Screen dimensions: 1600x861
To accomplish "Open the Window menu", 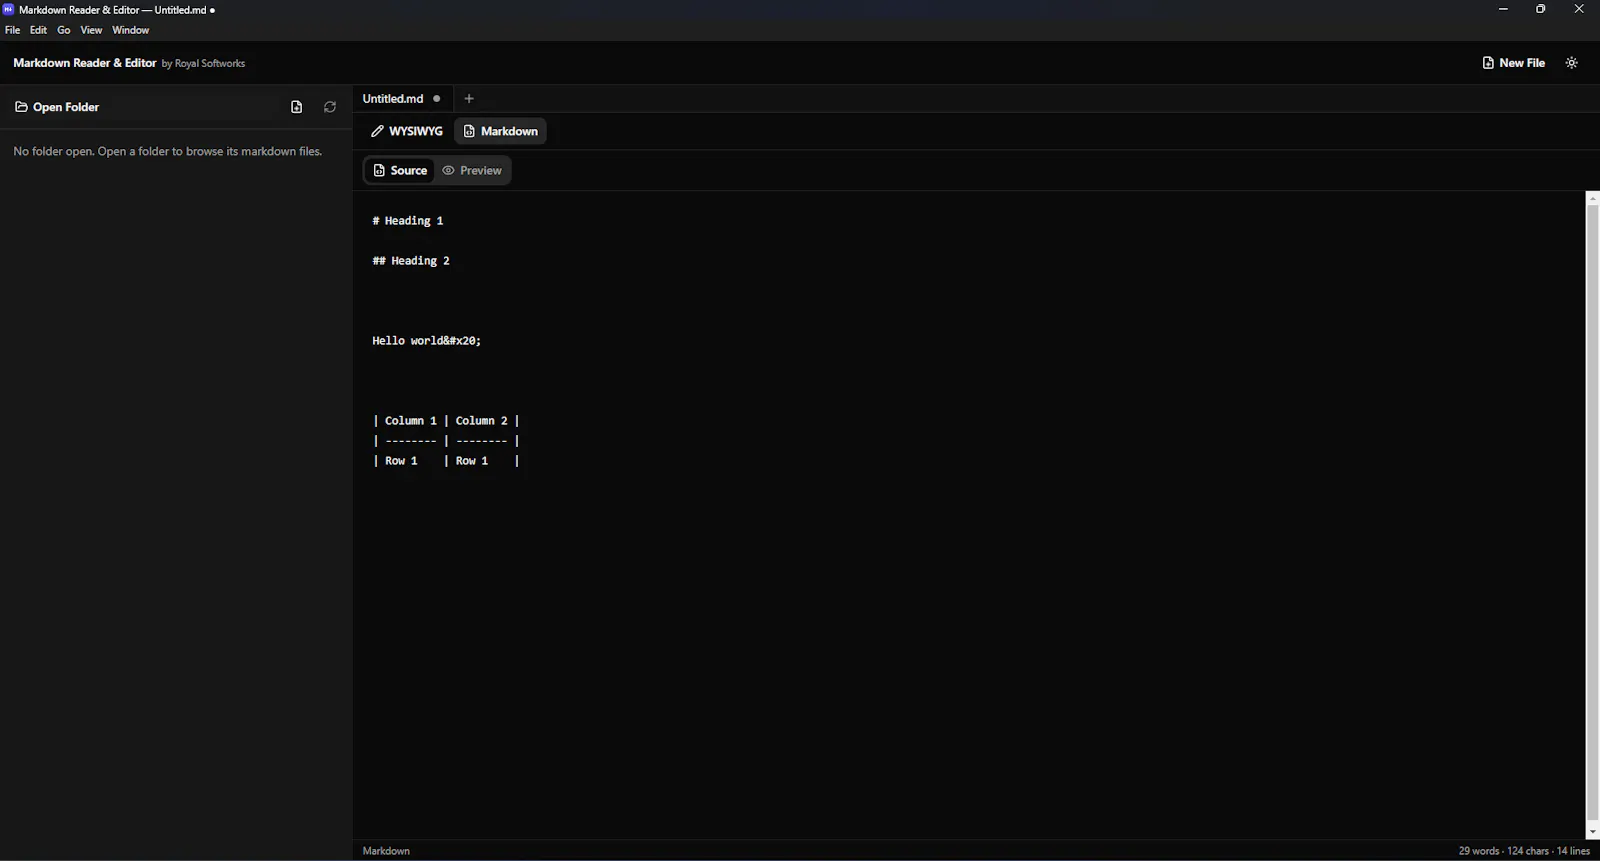I will coord(130,30).
